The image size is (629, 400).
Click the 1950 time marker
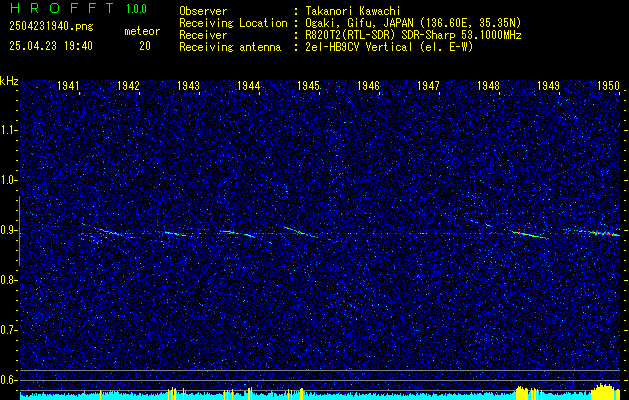(608, 85)
